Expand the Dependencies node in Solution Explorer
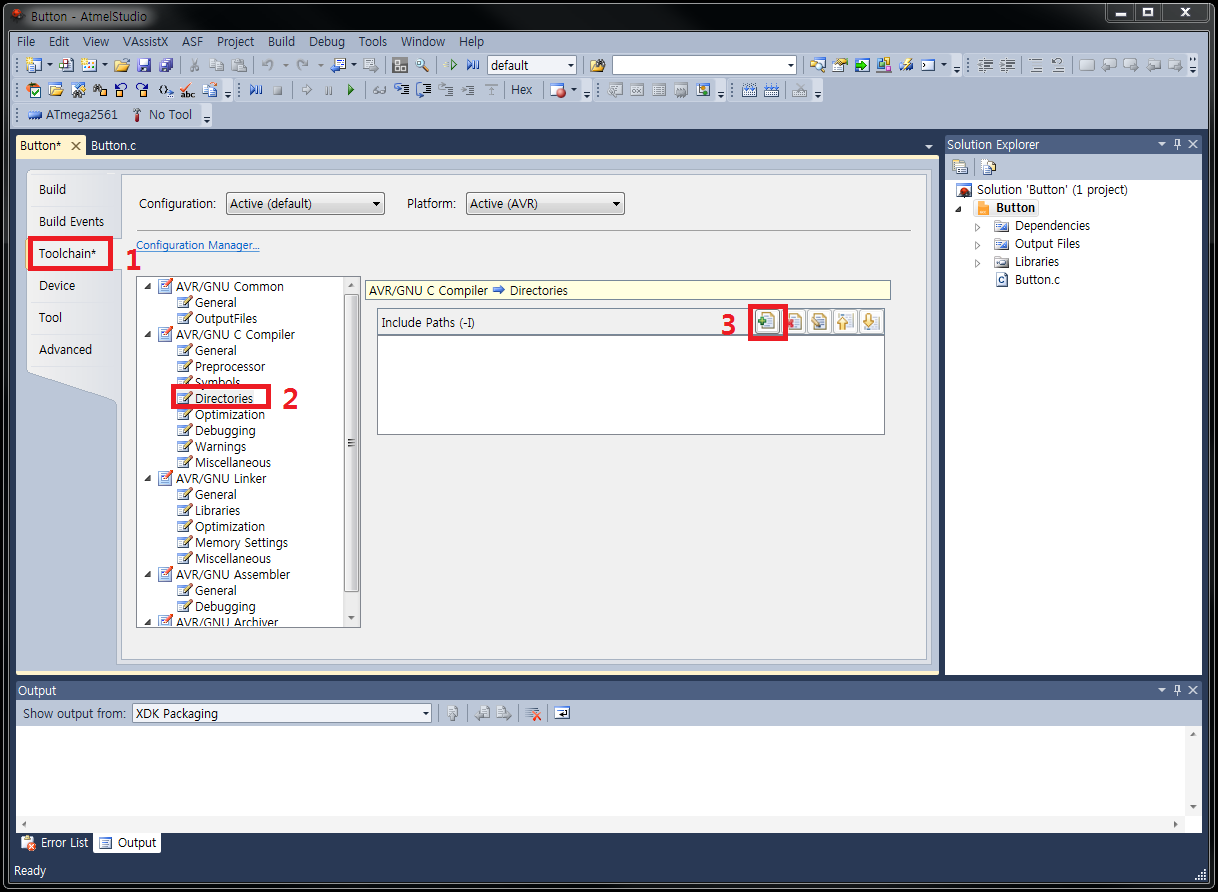 pyautogui.click(x=978, y=227)
